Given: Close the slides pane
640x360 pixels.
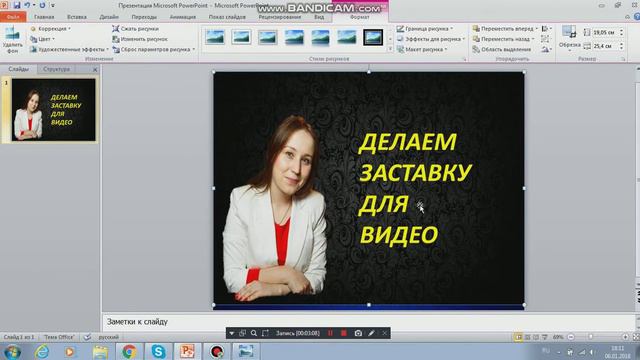Looking at the screenshot, I should (x=95, y=69).
